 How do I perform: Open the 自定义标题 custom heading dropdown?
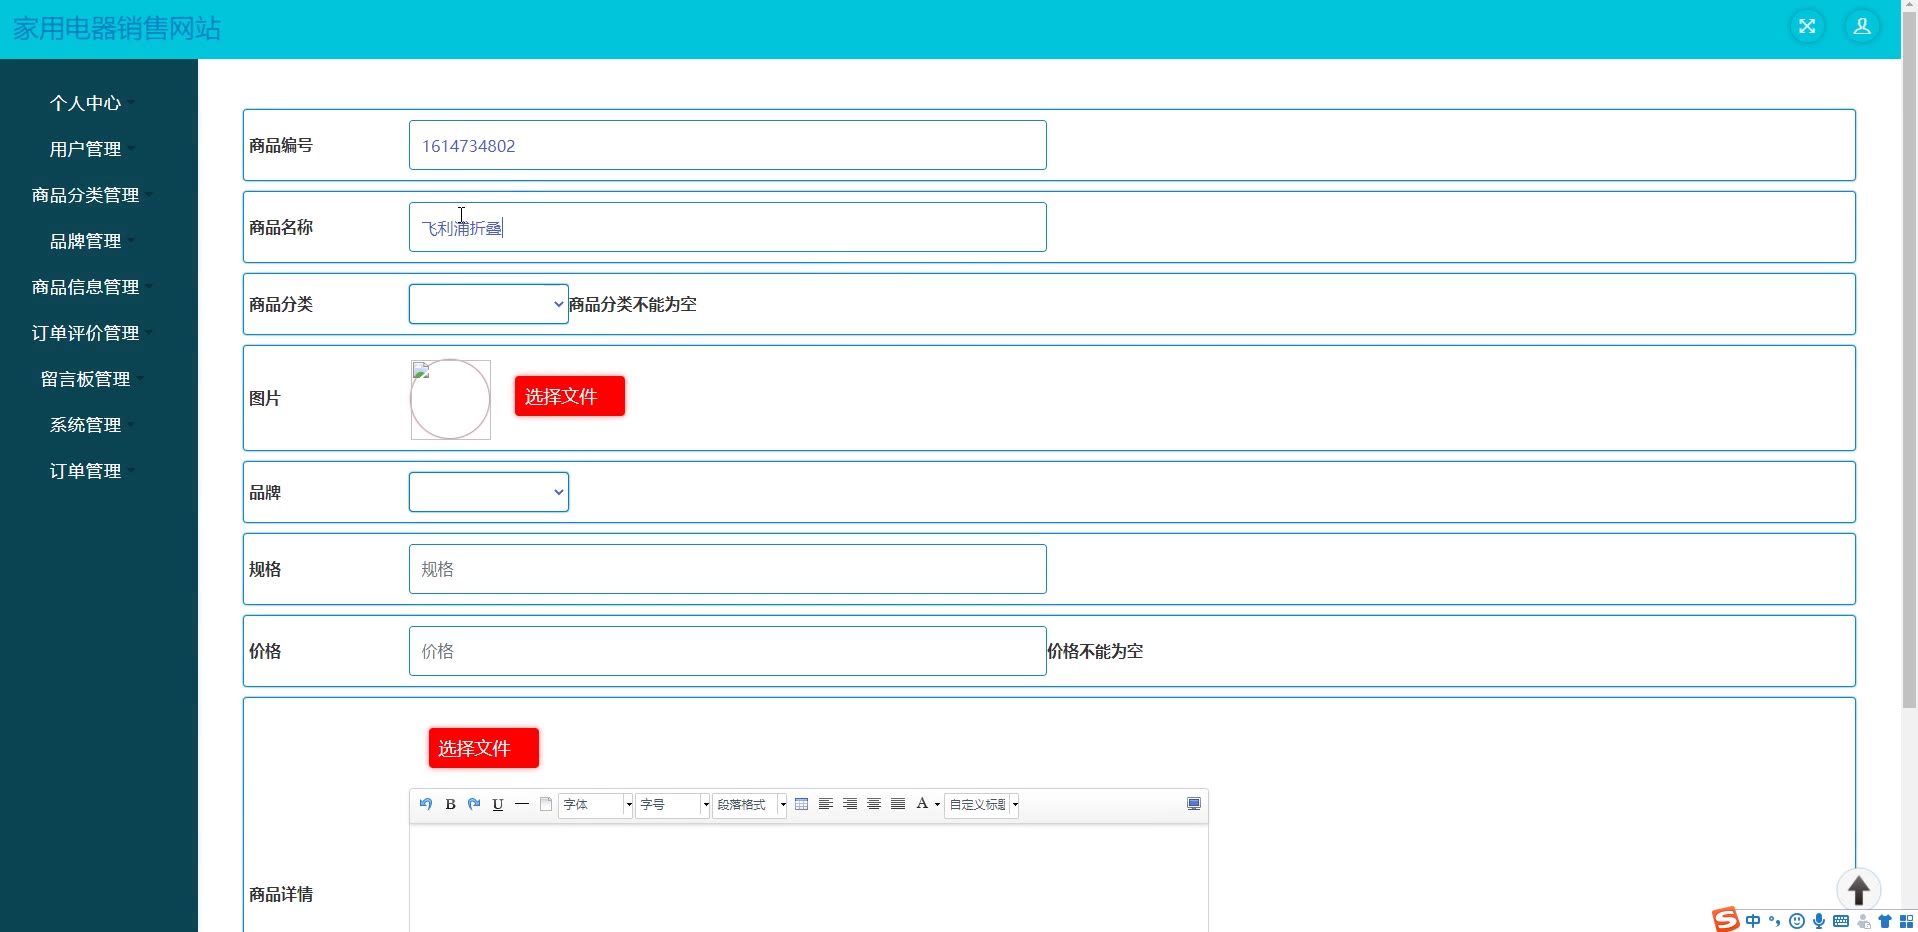click(x=982, y=804)
